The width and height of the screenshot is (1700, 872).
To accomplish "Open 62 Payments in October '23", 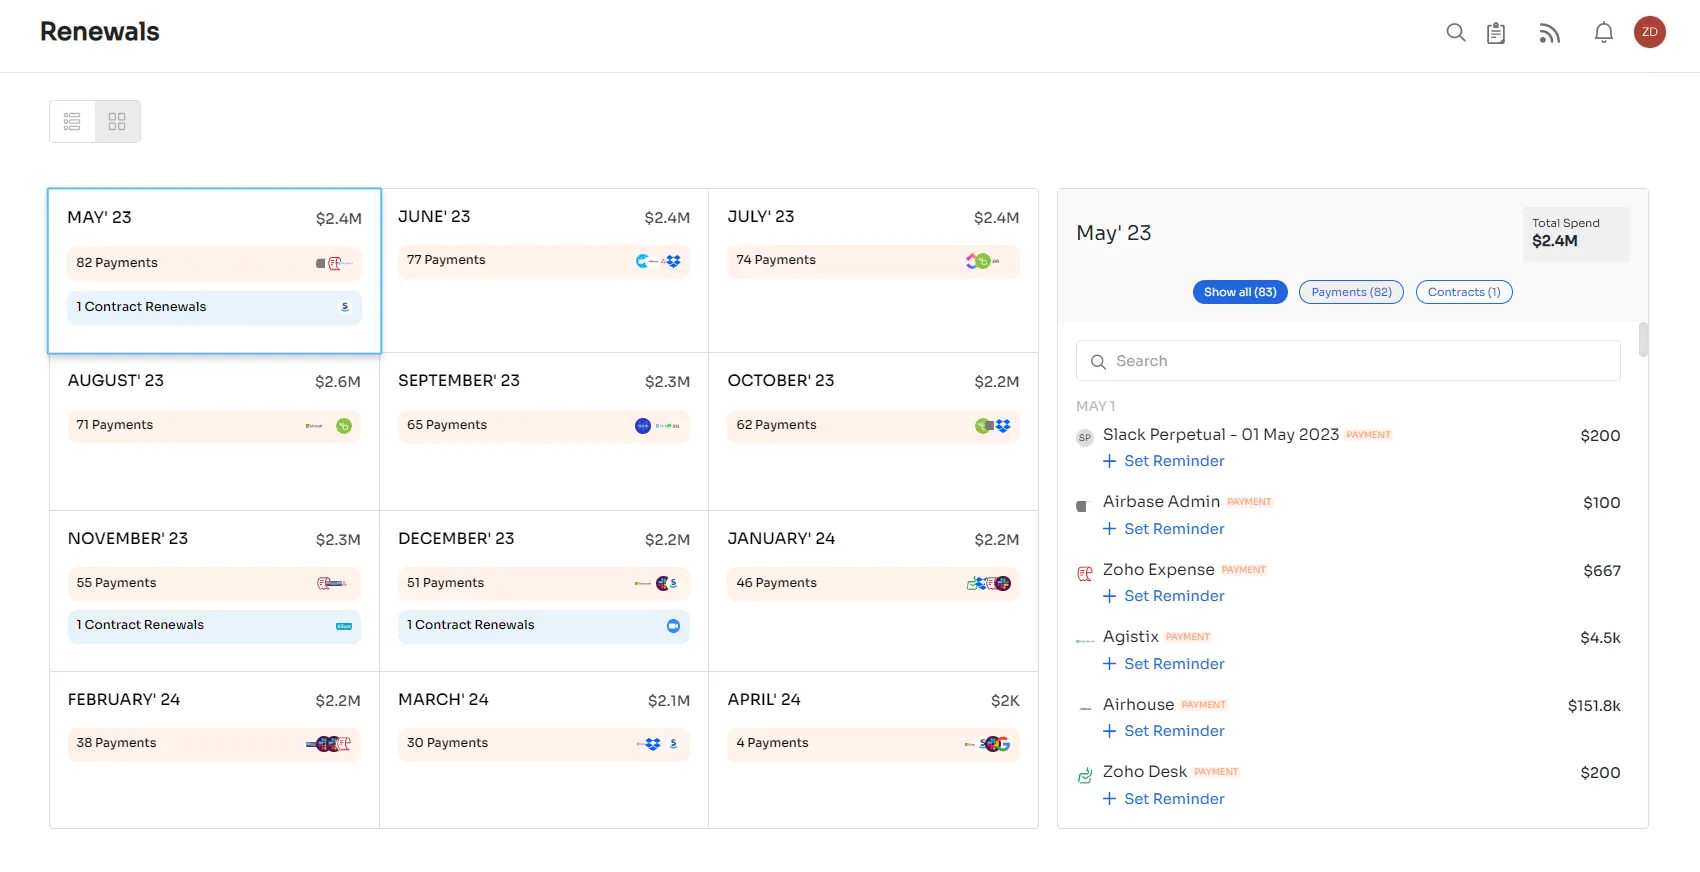I will [873, 425].
